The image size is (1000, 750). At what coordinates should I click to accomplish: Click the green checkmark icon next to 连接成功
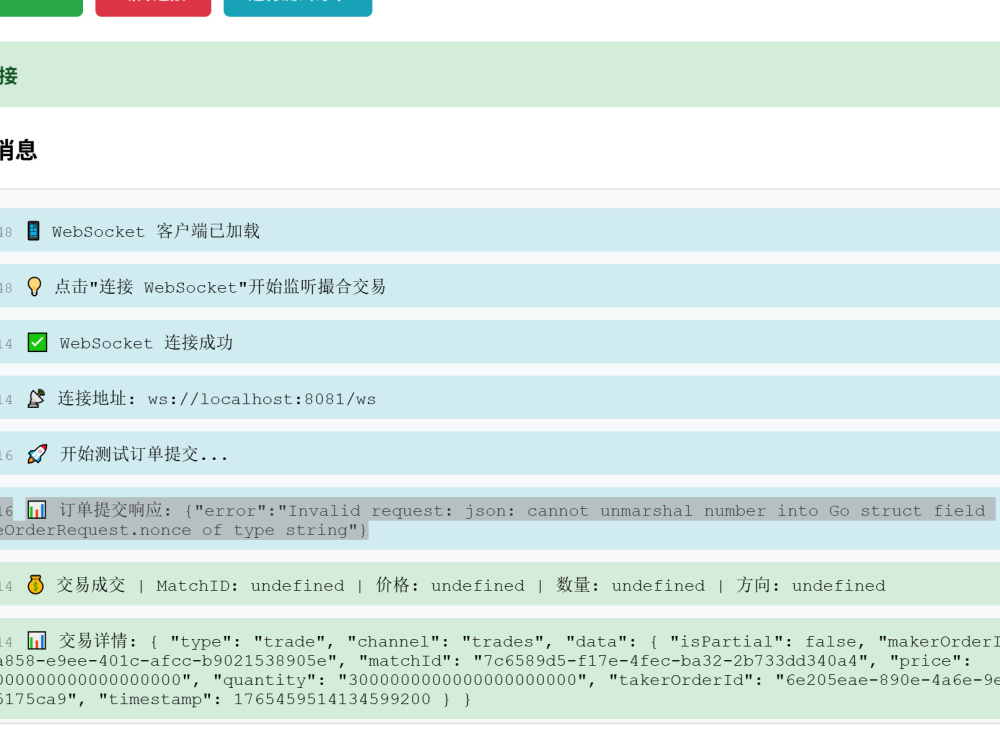[38, 342]
